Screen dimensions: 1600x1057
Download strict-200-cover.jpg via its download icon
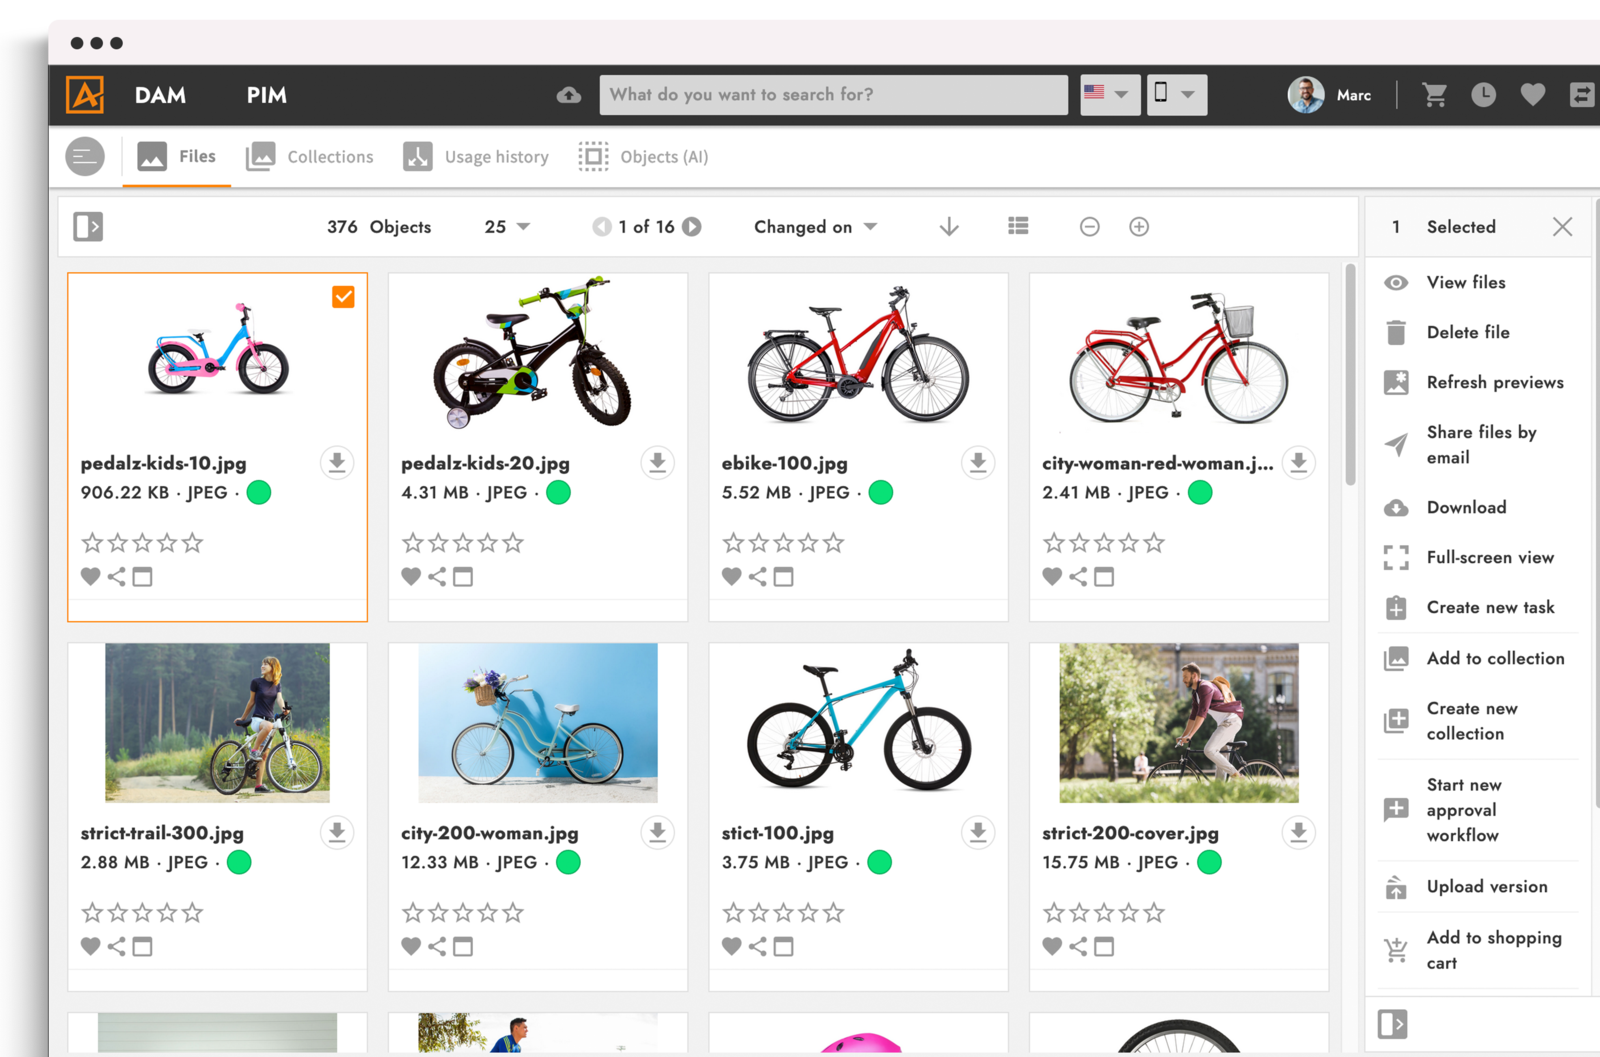[1298, 832]
